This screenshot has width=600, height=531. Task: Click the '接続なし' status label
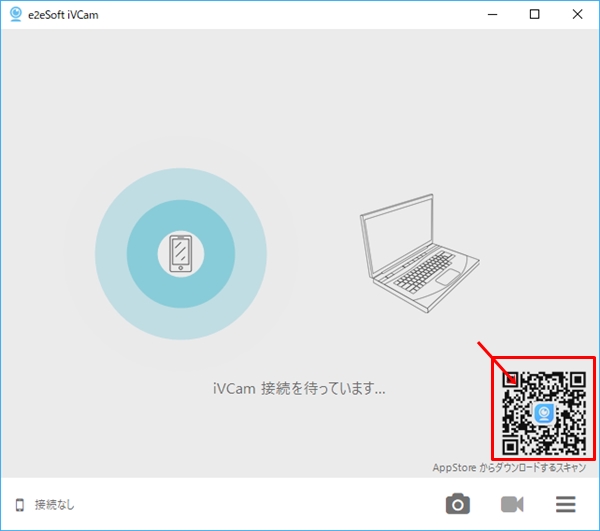click(x=54, y=505)
